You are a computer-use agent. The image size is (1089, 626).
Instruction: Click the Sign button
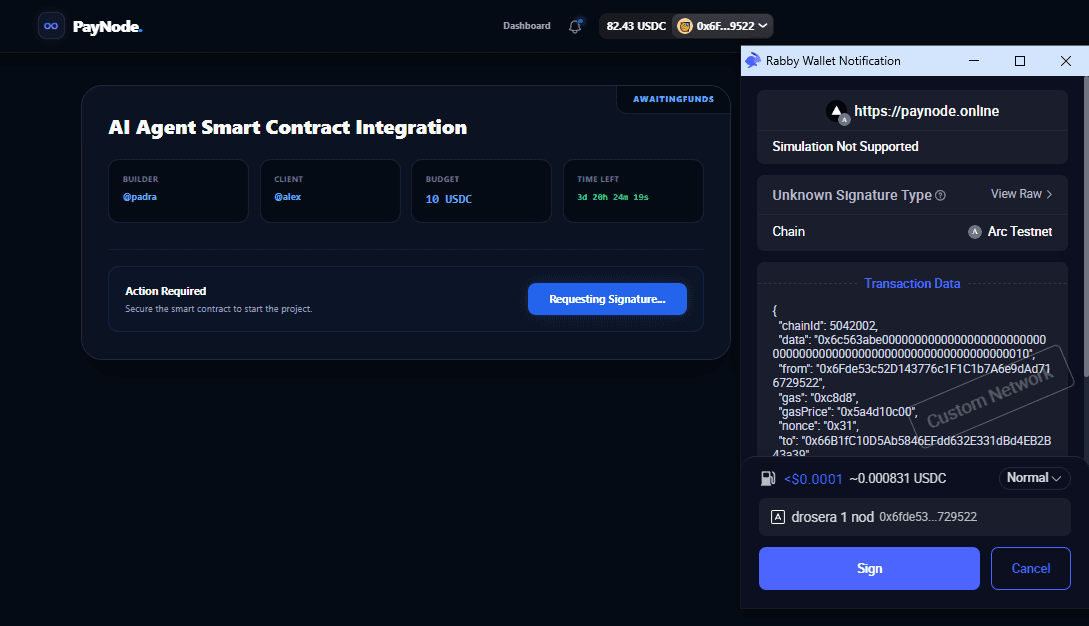(x=869, y=568)
